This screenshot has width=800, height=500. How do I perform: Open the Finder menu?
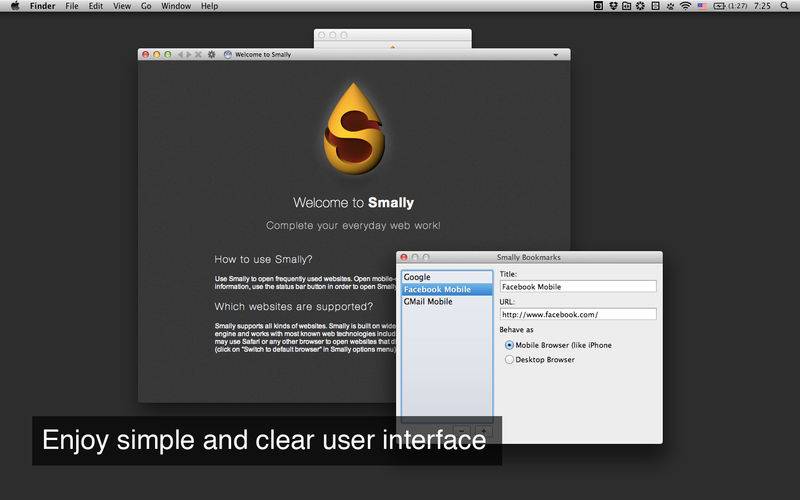click(42, 6)
